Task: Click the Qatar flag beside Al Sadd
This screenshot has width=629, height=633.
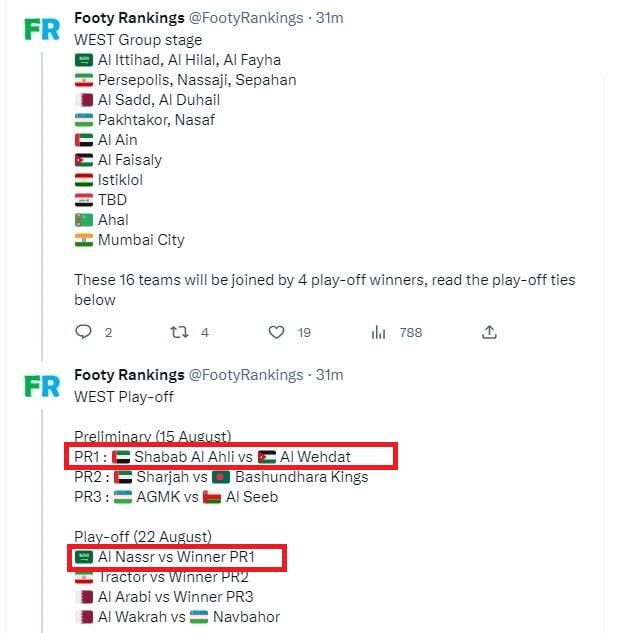Action: coord(84,100)
